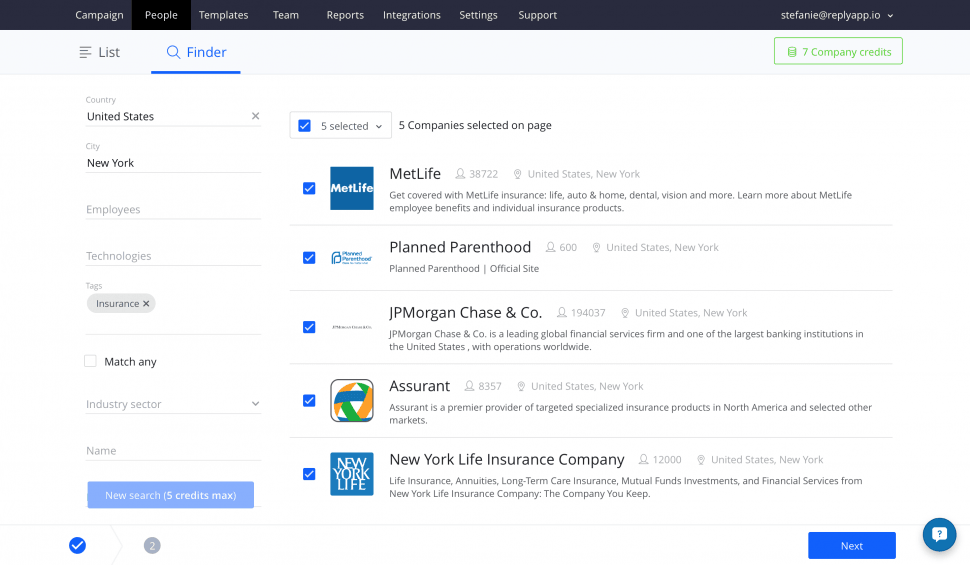Click MetLife location pin icon

(518, 175)
